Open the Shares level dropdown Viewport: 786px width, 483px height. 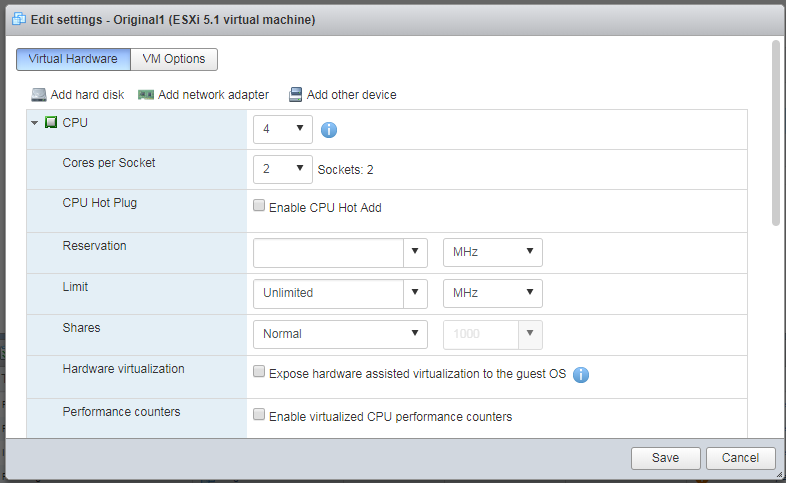click(x=340, y=334)
